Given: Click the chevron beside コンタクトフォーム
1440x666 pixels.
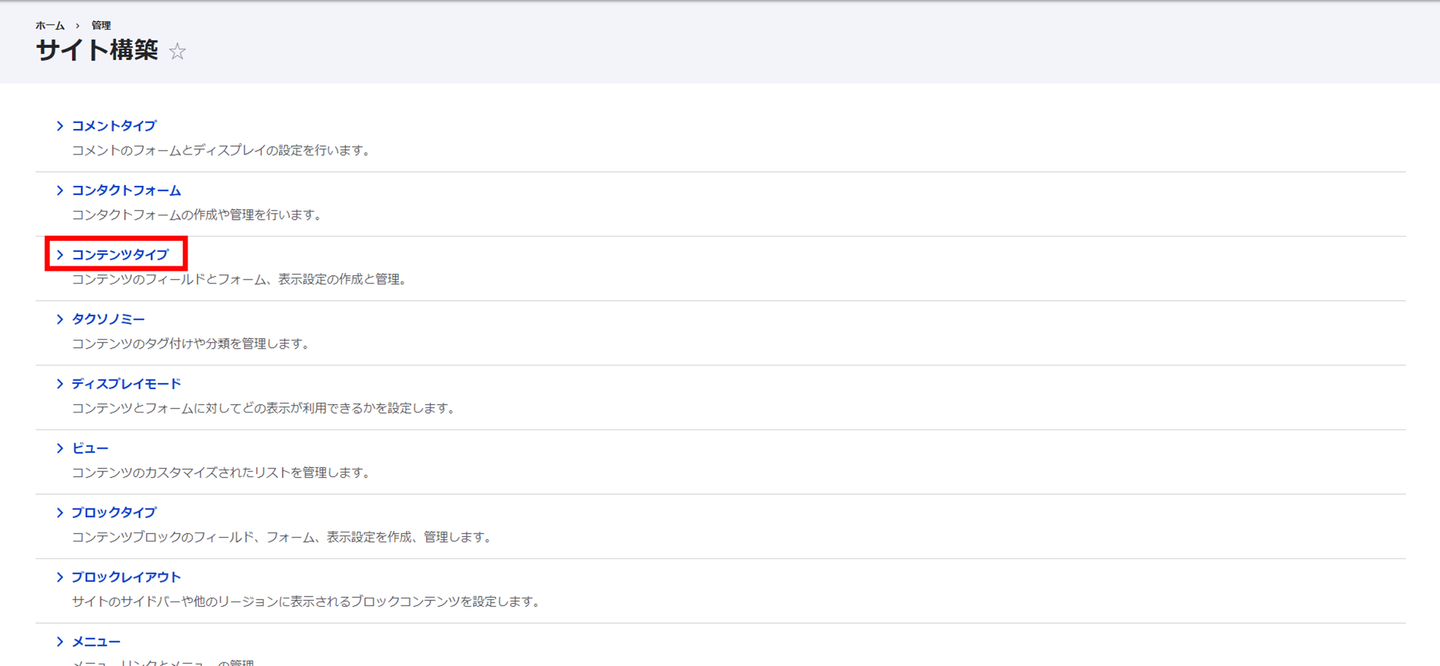Looking at the screenshot, I should click(60, 190).
